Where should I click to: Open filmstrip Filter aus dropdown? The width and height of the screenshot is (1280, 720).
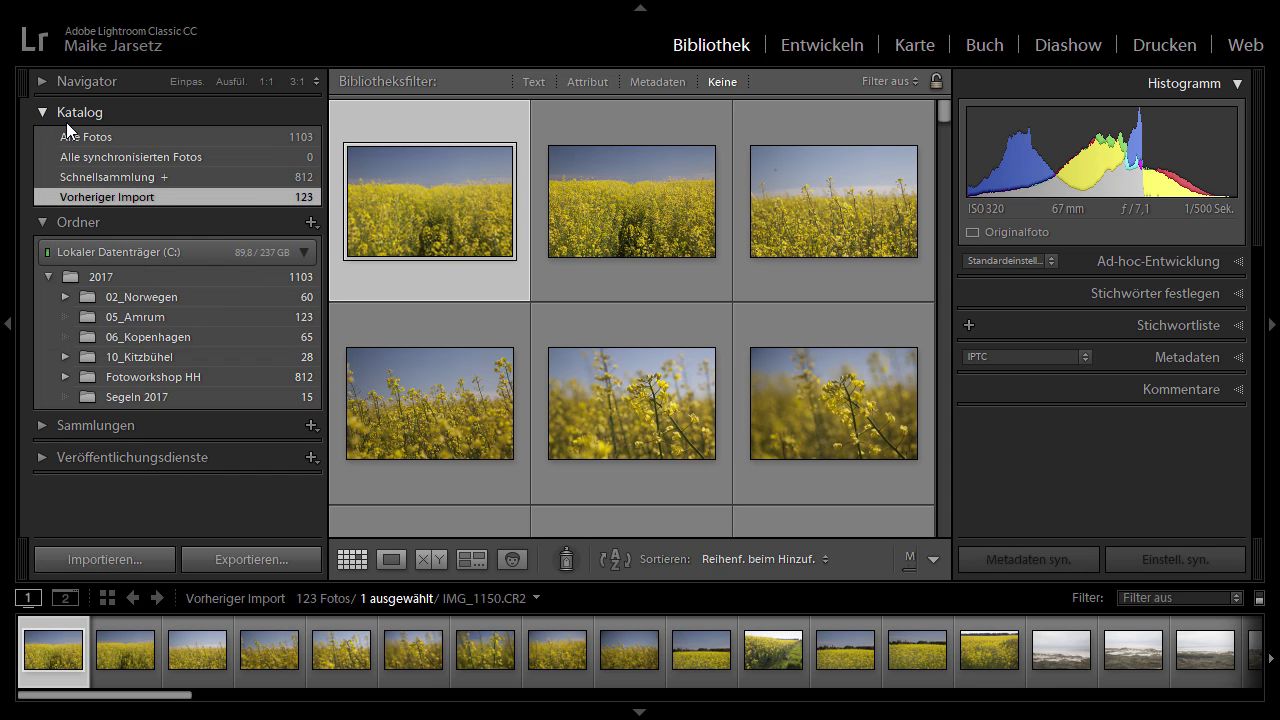(1180, 598)
